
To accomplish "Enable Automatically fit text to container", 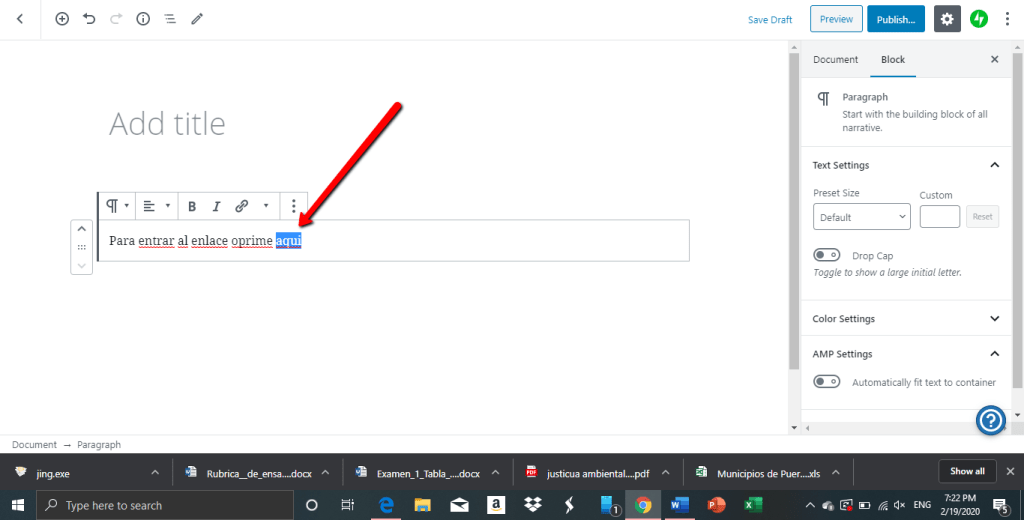I will pos(826,382).
